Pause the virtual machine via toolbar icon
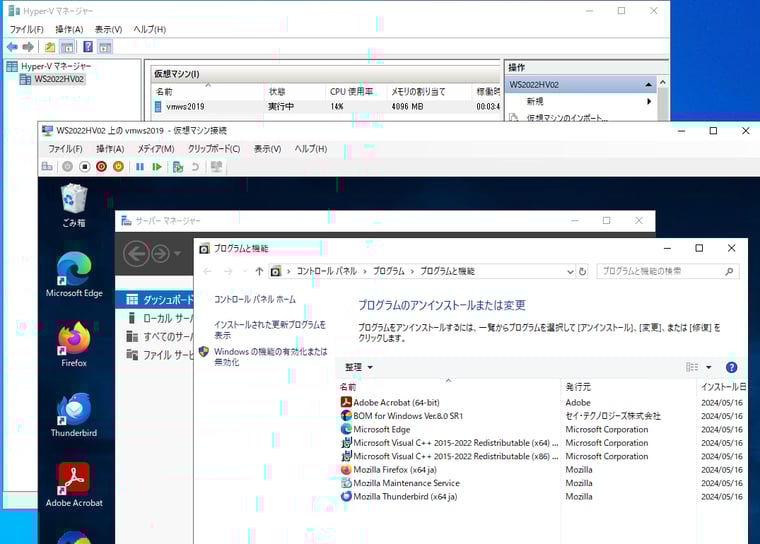The width and height of the screenshot is (760, 544). 140,167
